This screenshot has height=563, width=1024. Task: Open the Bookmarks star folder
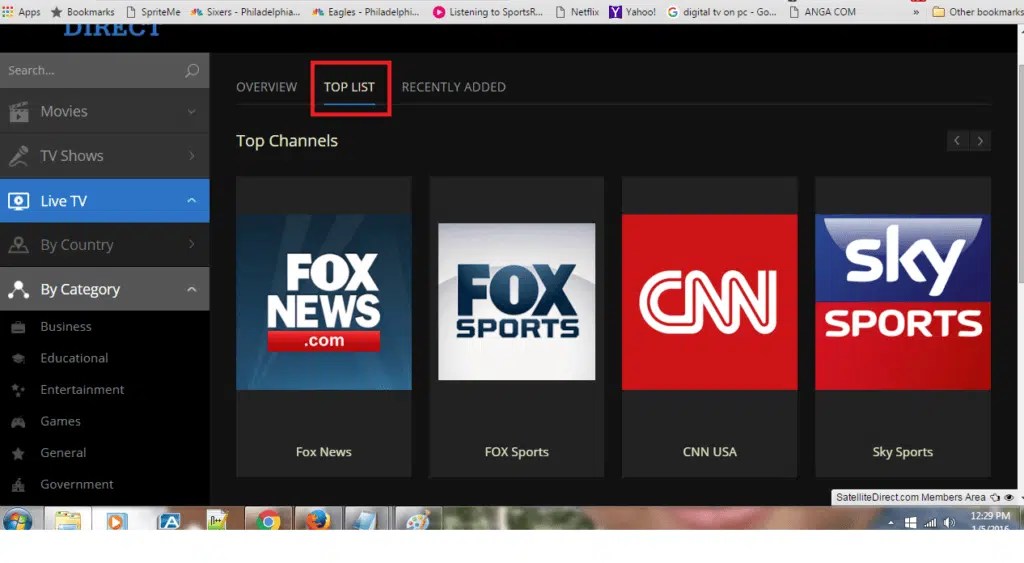83,12
